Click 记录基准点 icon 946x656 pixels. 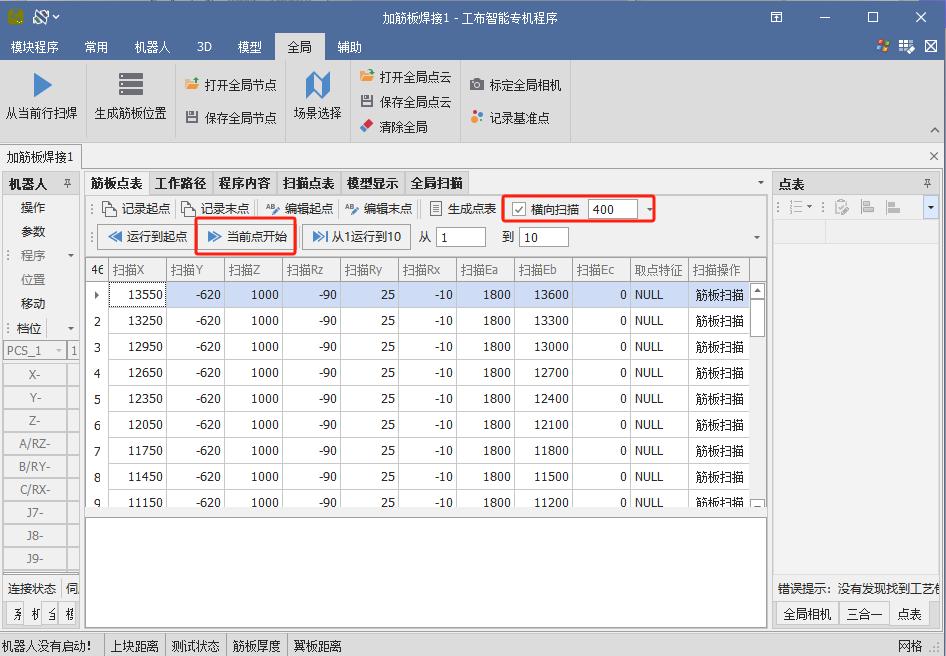click(x=477, y=117)
